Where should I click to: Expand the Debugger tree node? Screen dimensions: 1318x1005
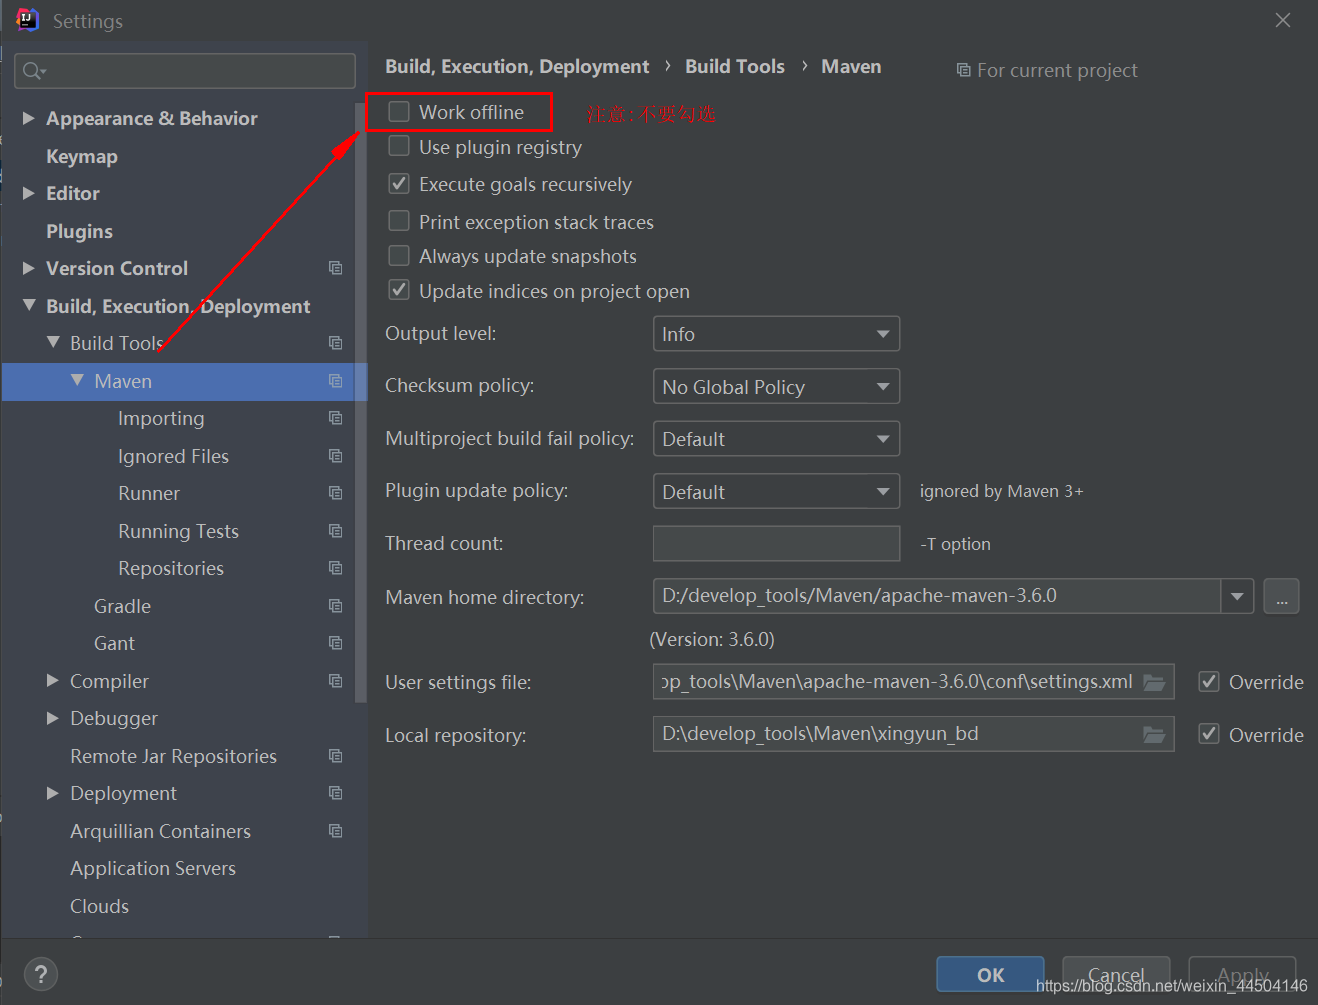point(53,718)
